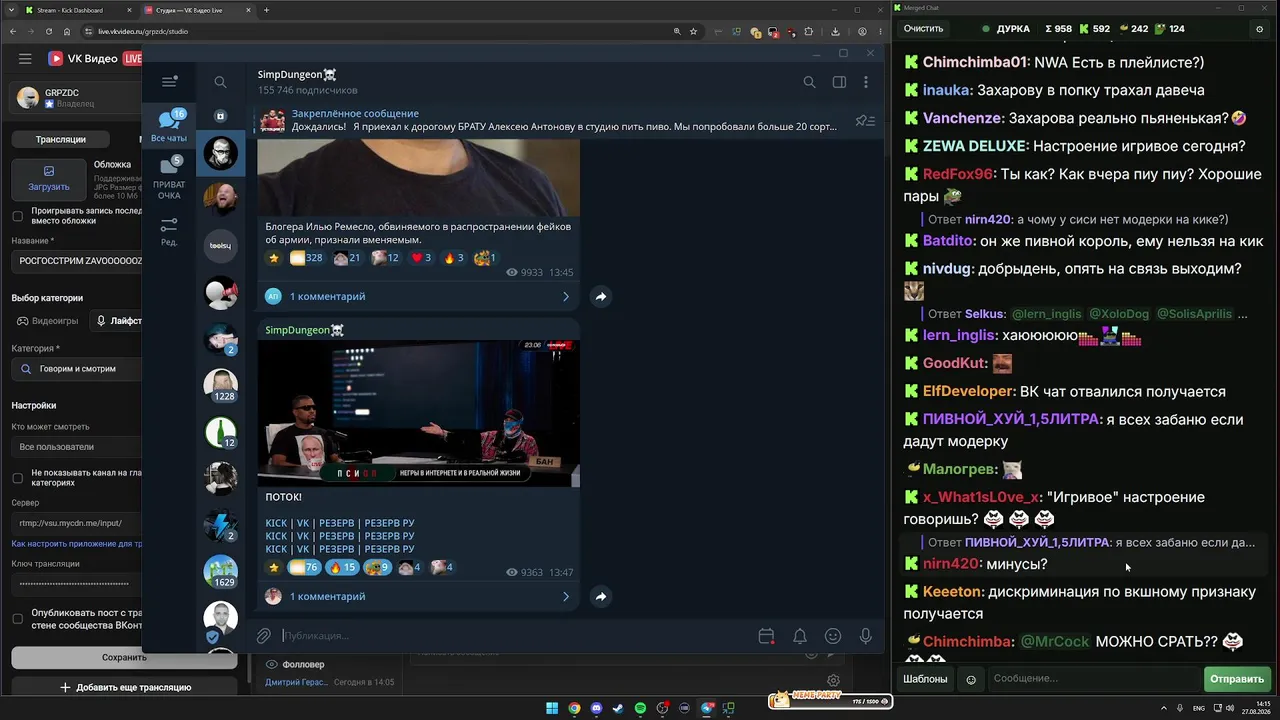This screenshot has height=720, width=1280.
Task: Click the Очистить button in Merged Chat
Action: (923, 29)
